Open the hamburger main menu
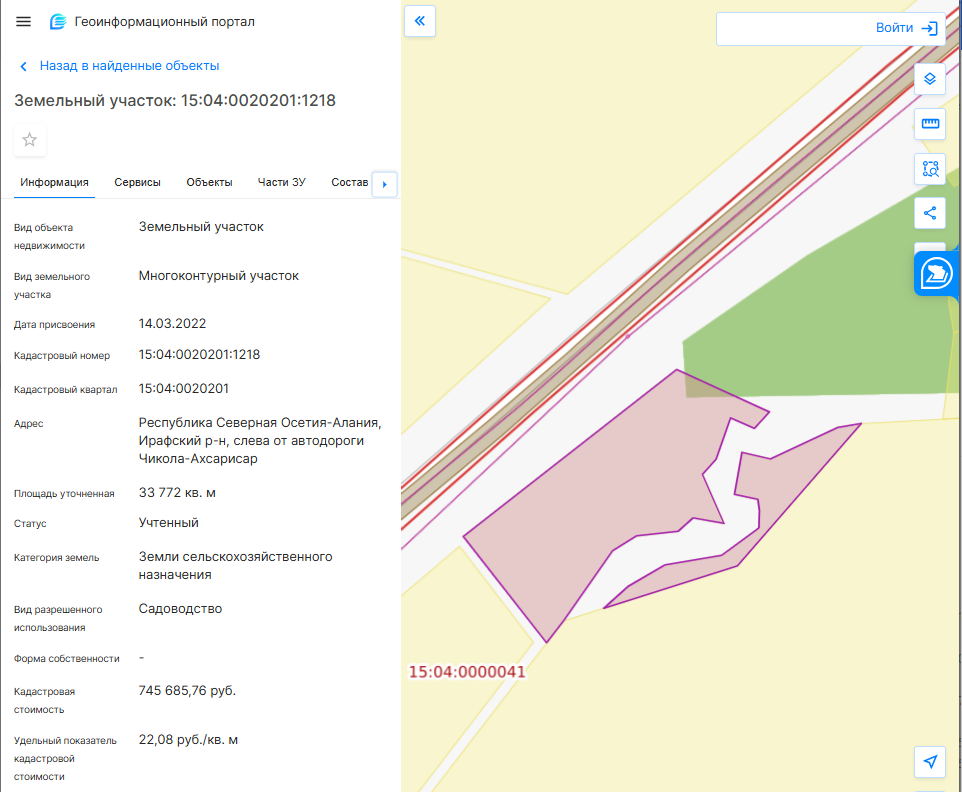 tap(23, 22)
